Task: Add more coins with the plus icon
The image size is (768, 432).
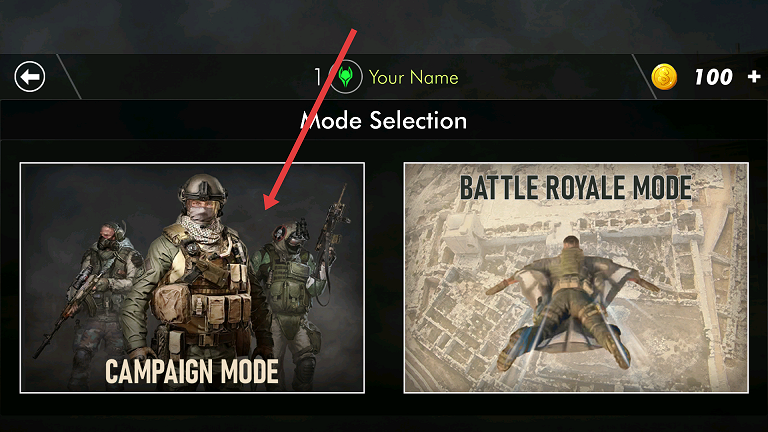Action: pos(754,76)
